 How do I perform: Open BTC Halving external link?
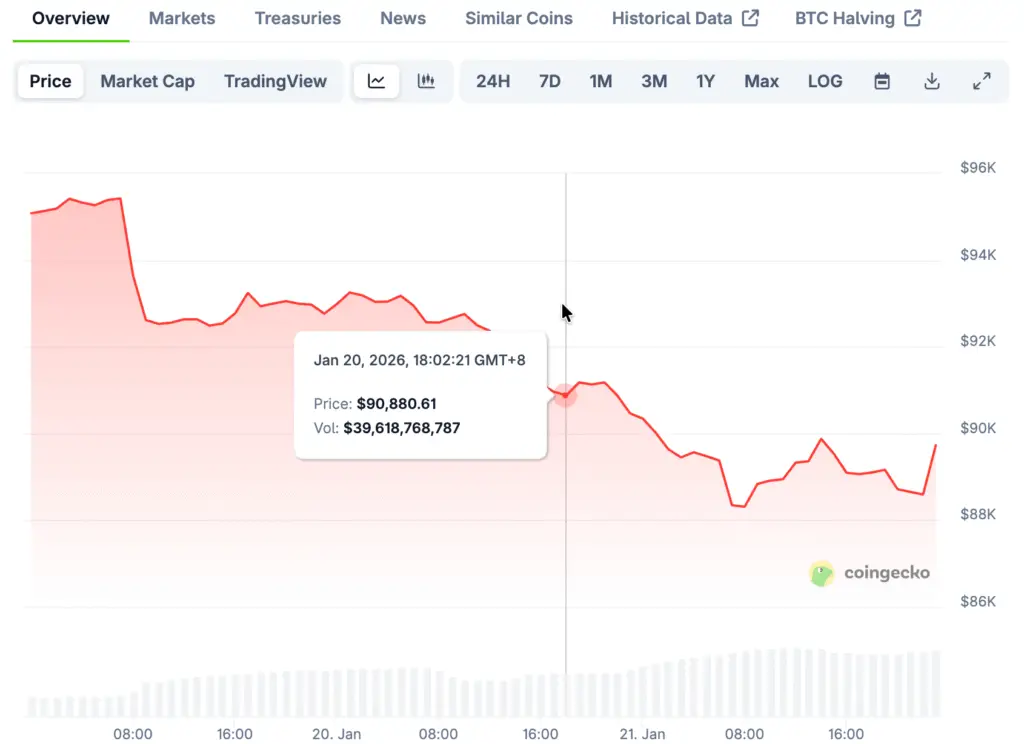tap(858, 18)
